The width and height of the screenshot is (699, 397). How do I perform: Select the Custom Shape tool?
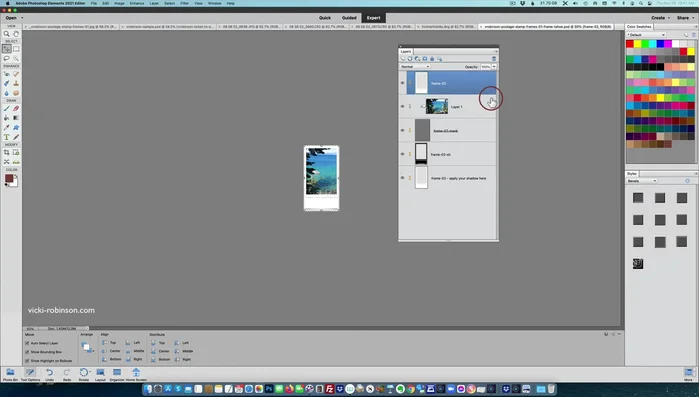coord(16,128)
